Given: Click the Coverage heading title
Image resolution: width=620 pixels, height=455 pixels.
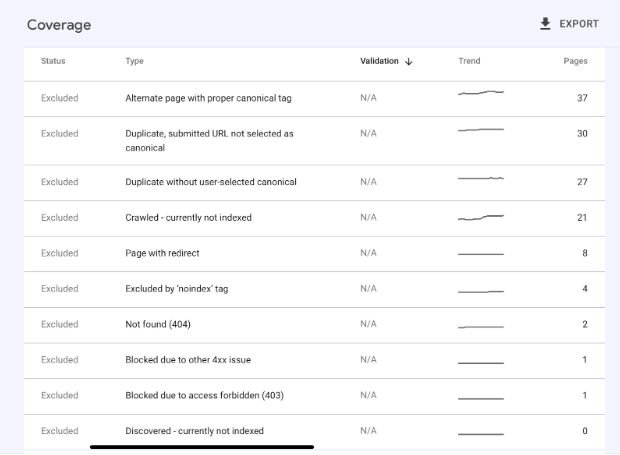Looking at the screenshot, I should (59, 25).
